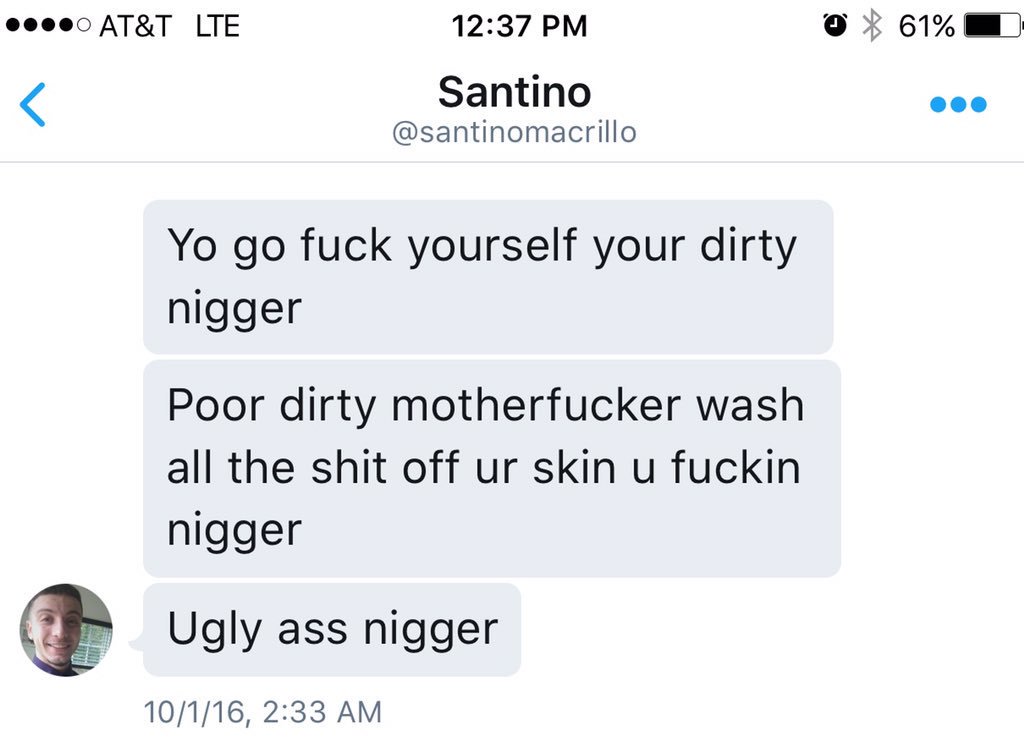Tap the 61% battery percentage
Screen dimensions: 1024x746
(x=926, y=26)
